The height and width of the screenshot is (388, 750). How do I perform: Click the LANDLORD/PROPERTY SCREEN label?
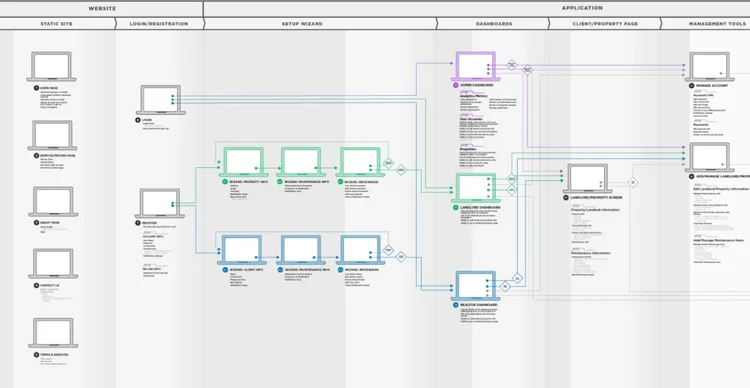[596, 198]
